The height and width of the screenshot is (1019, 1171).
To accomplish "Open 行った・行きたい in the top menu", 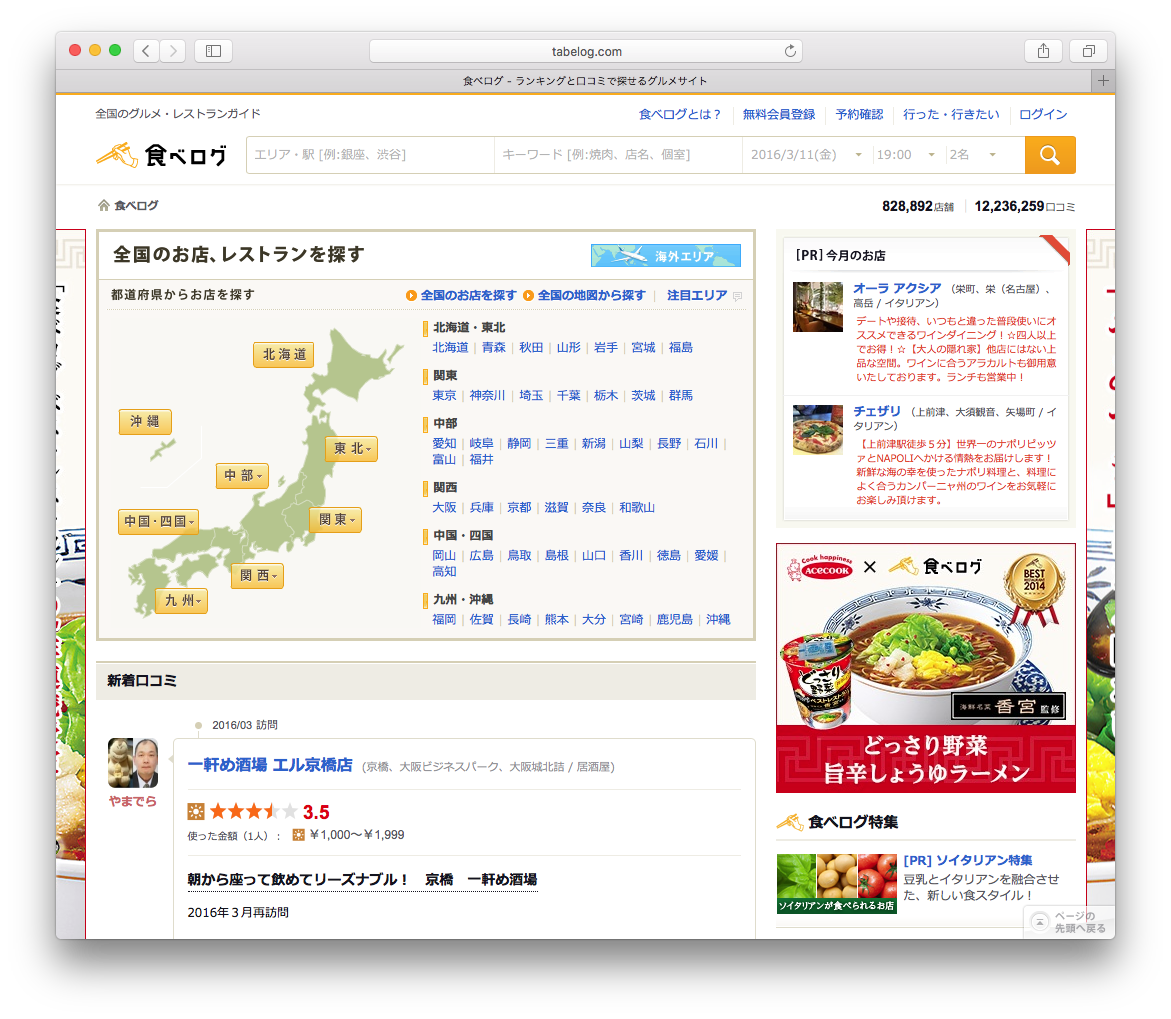I will tap(951, 114).
